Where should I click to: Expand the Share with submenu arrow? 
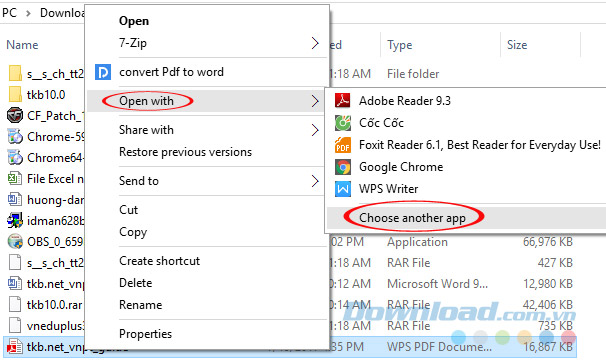pyautogui.click(x=315, y=130)
